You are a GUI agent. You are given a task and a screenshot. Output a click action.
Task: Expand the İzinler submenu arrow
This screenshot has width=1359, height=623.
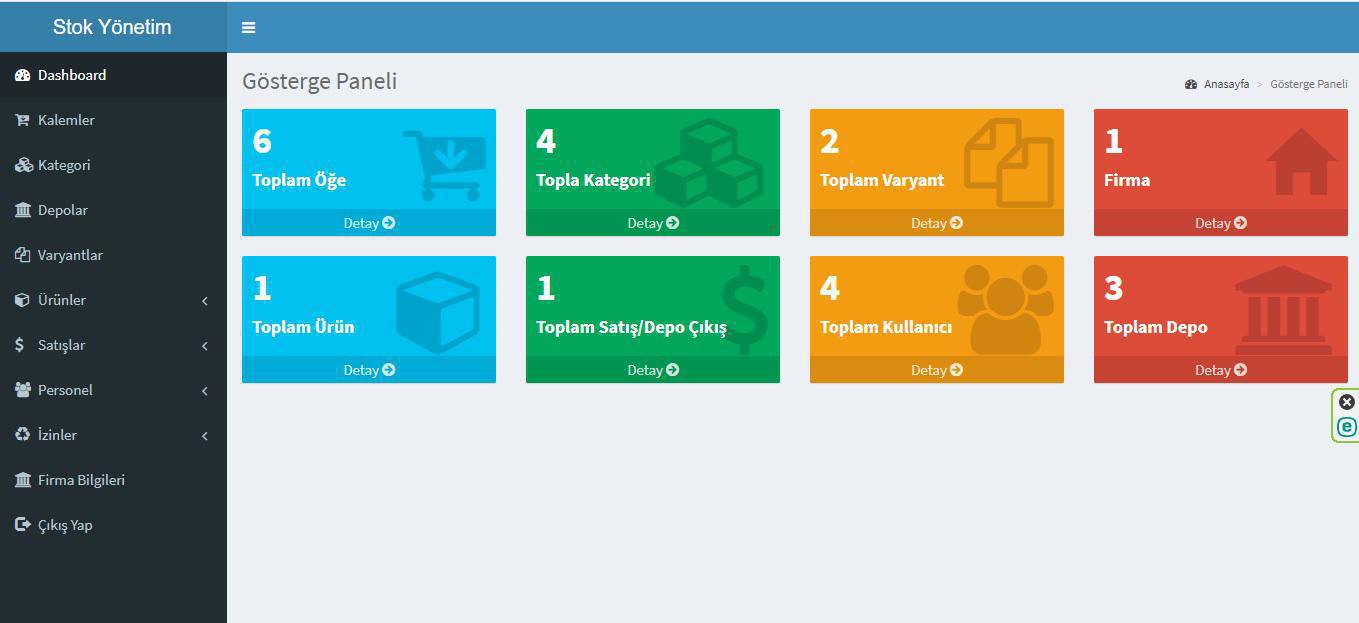point(204,435)
